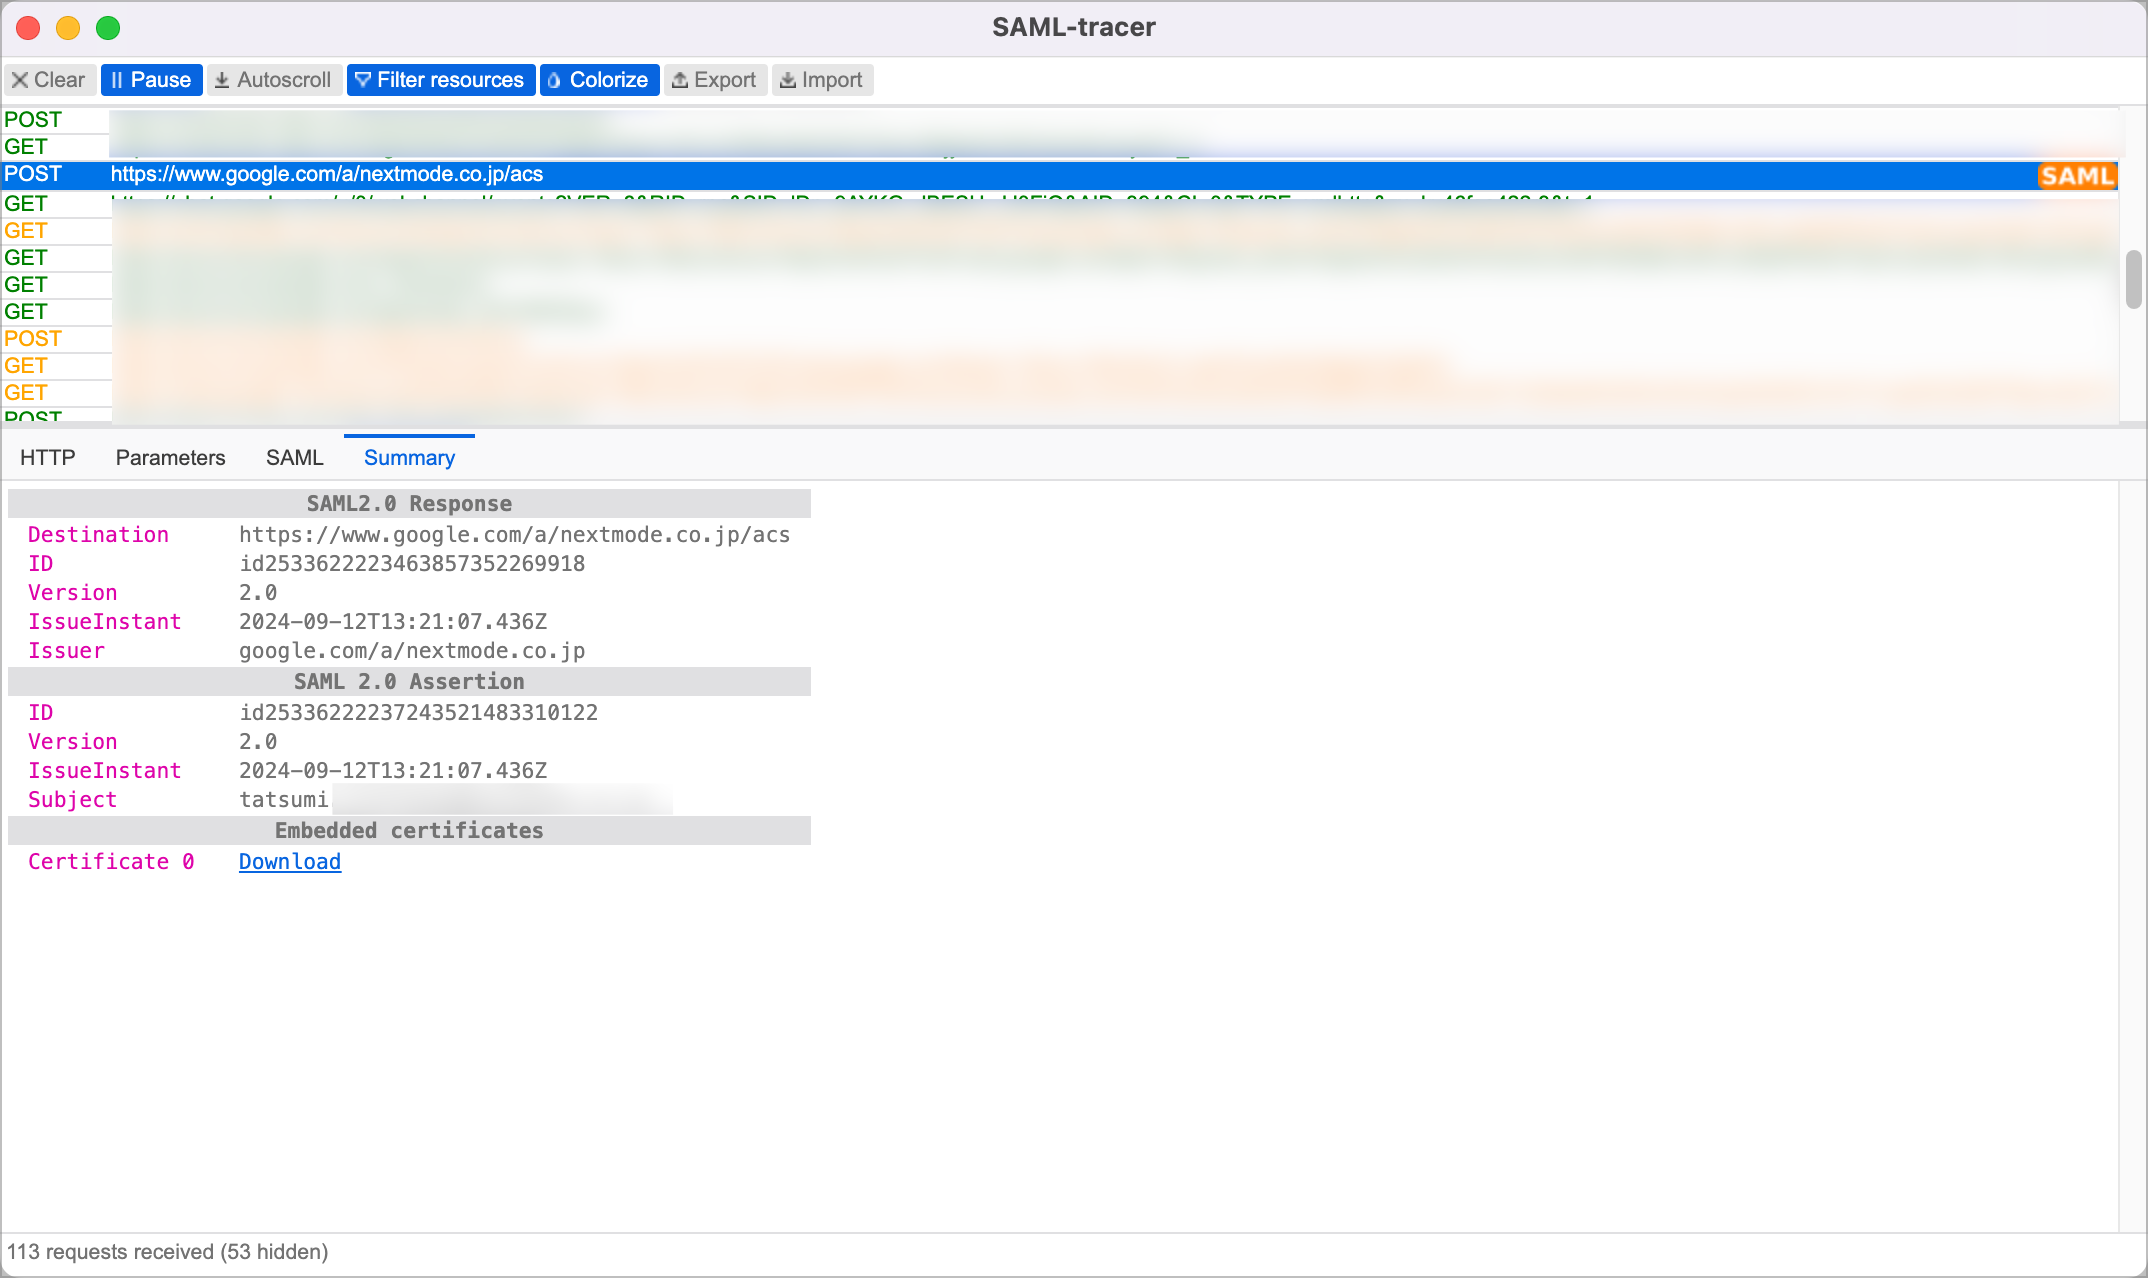Click the orange SAML badge on selected request
2148x1278 pixels.
point(2077,175)
